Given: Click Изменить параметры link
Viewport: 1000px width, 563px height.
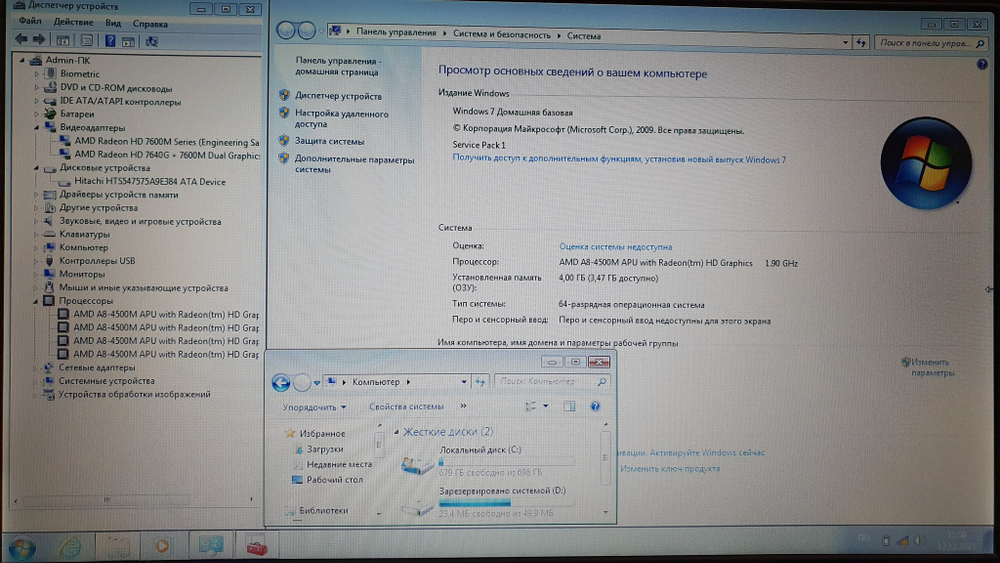Looking at the screenshot, I should pyautogui.click(x=932, y=367).
